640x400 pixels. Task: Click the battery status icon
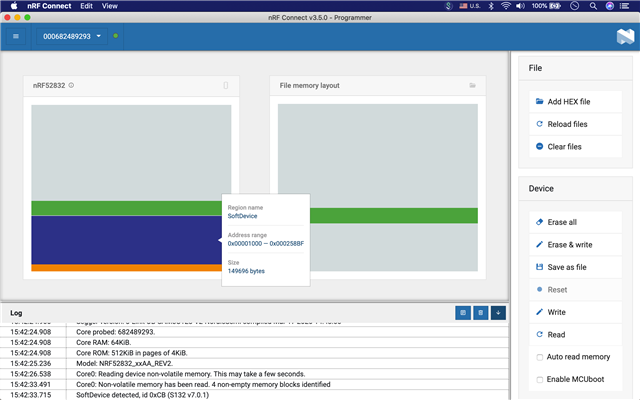pos(554,6)
